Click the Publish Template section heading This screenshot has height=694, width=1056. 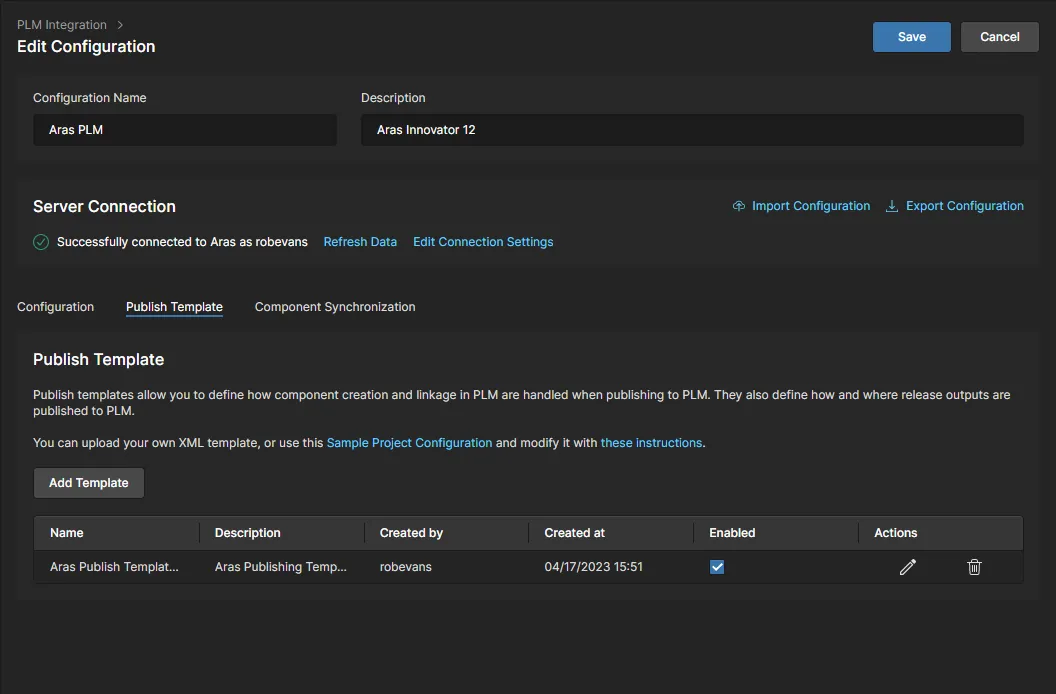click(98, 359)
